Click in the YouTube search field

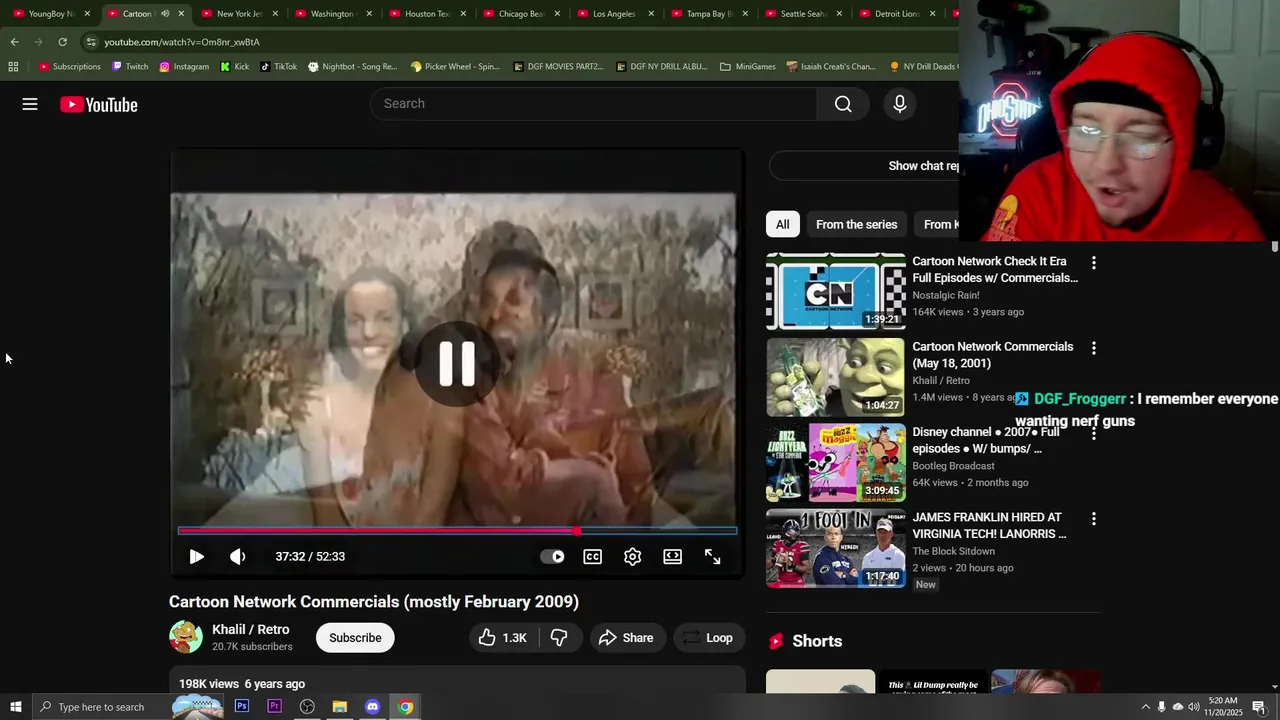594,104
